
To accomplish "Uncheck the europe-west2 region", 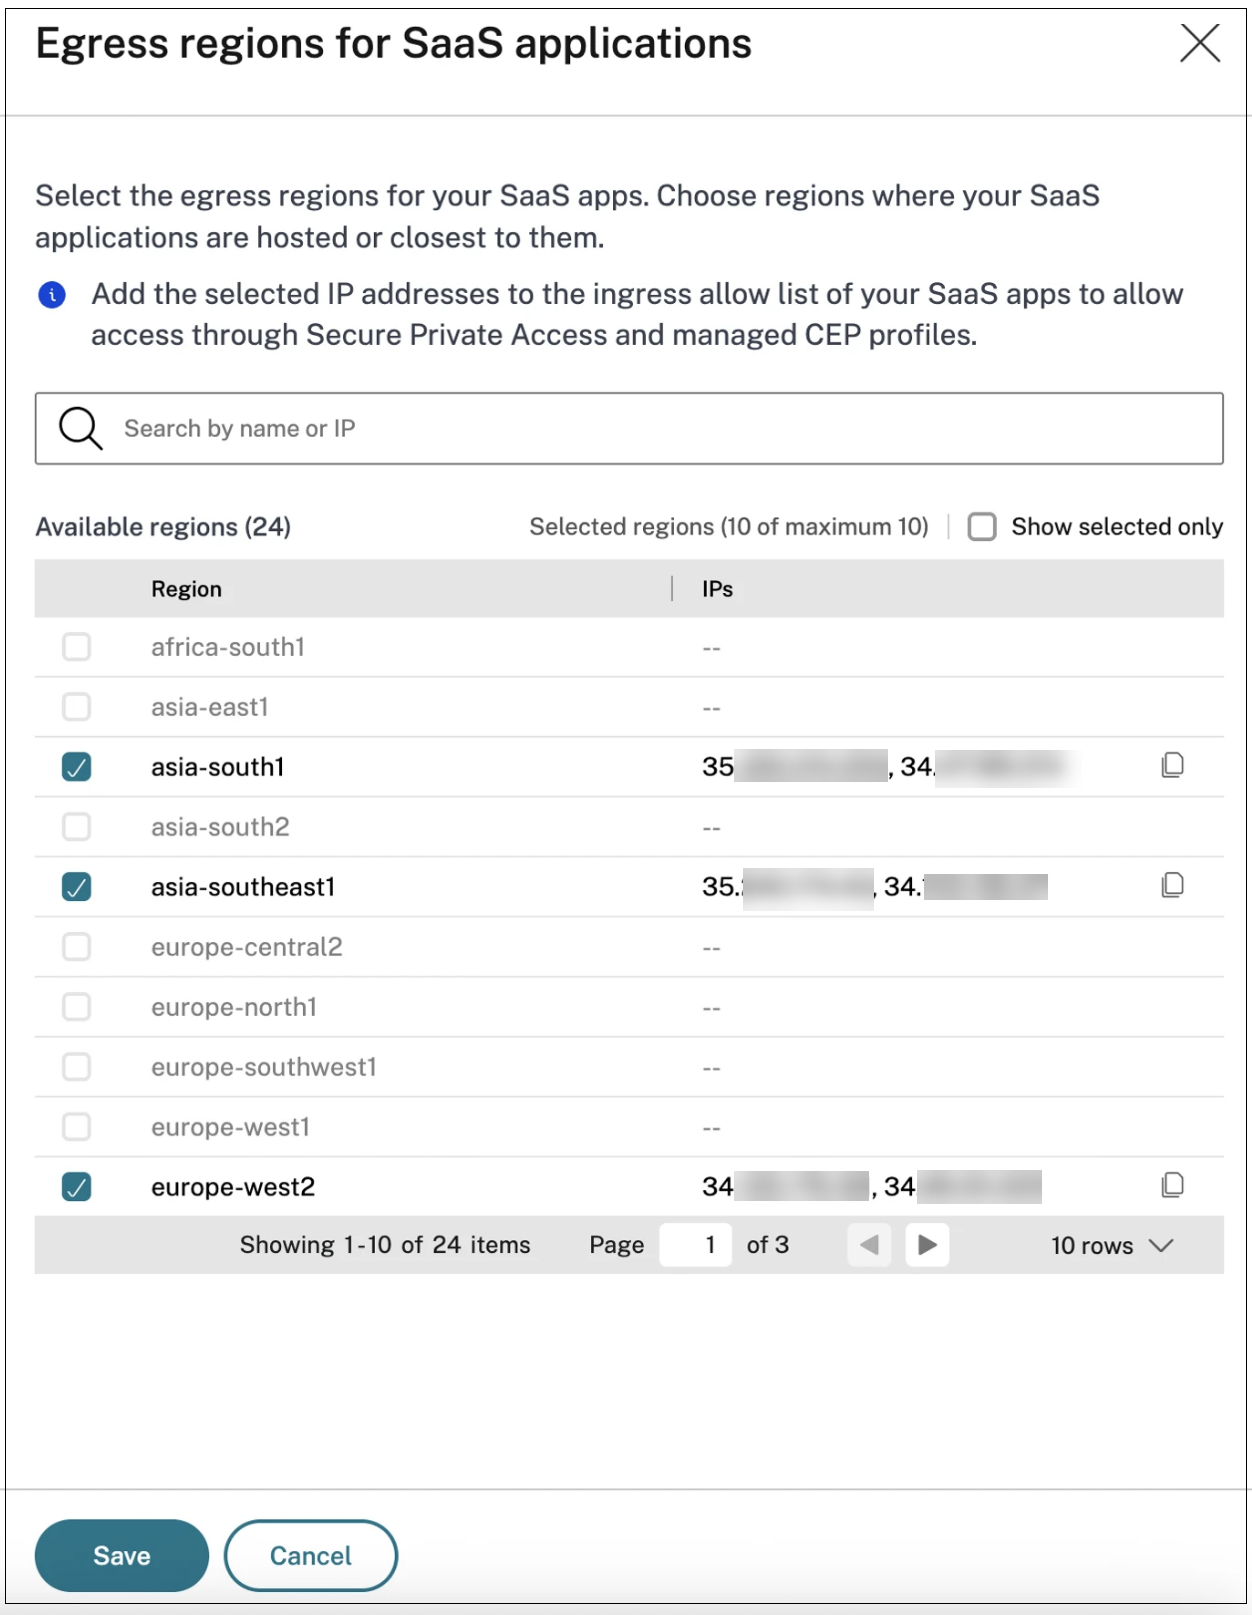I will 76,1187.
